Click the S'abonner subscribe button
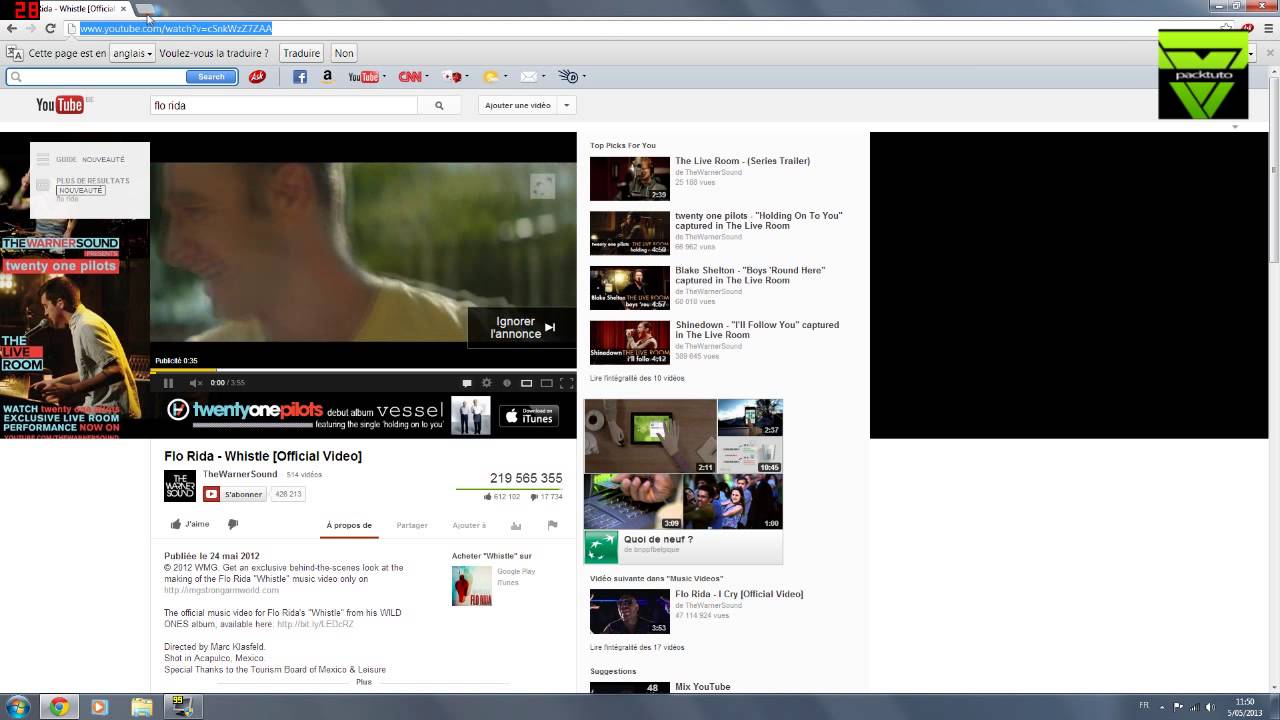The height and width of the screenshot is (720, 1280). (x=235, y=494)
